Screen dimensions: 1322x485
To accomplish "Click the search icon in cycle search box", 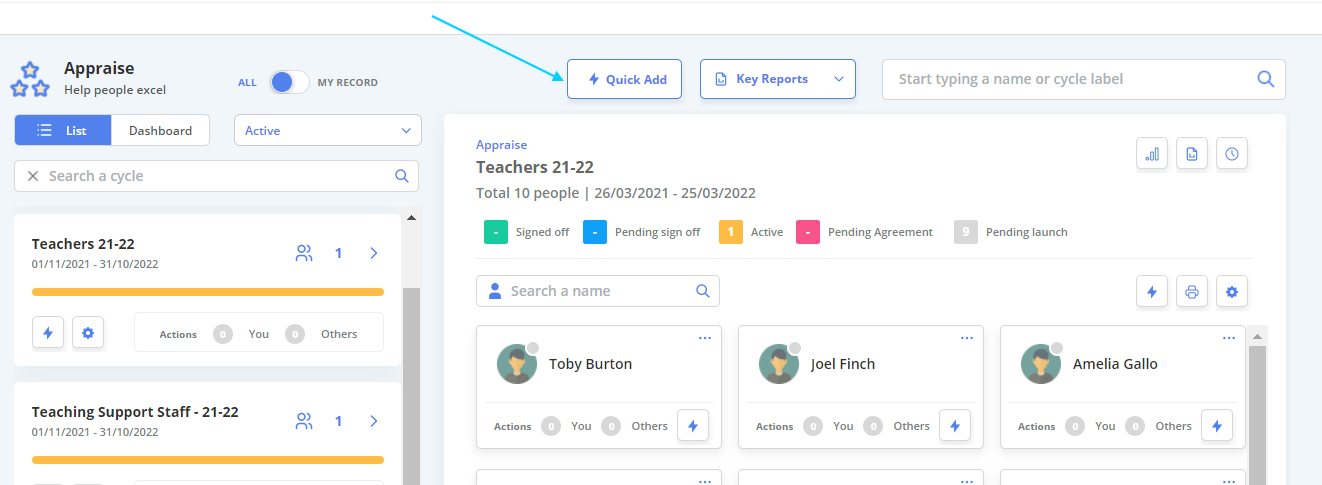I will tap(402, 176).
